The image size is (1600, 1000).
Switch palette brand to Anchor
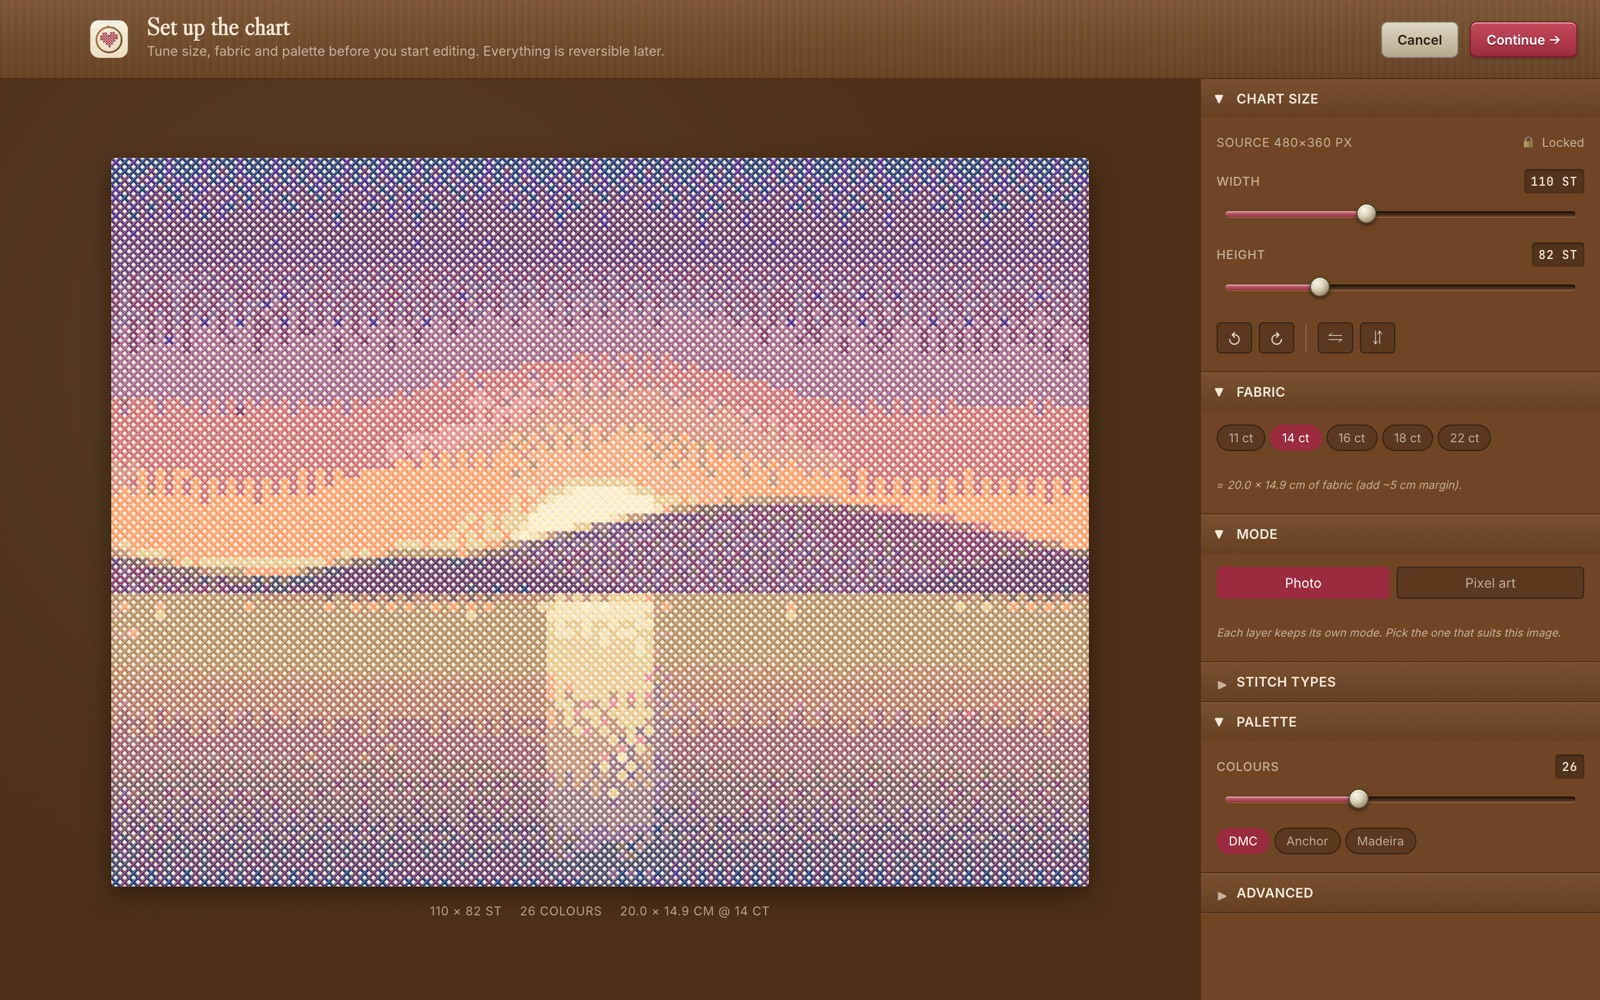[x=1307, y=841]
